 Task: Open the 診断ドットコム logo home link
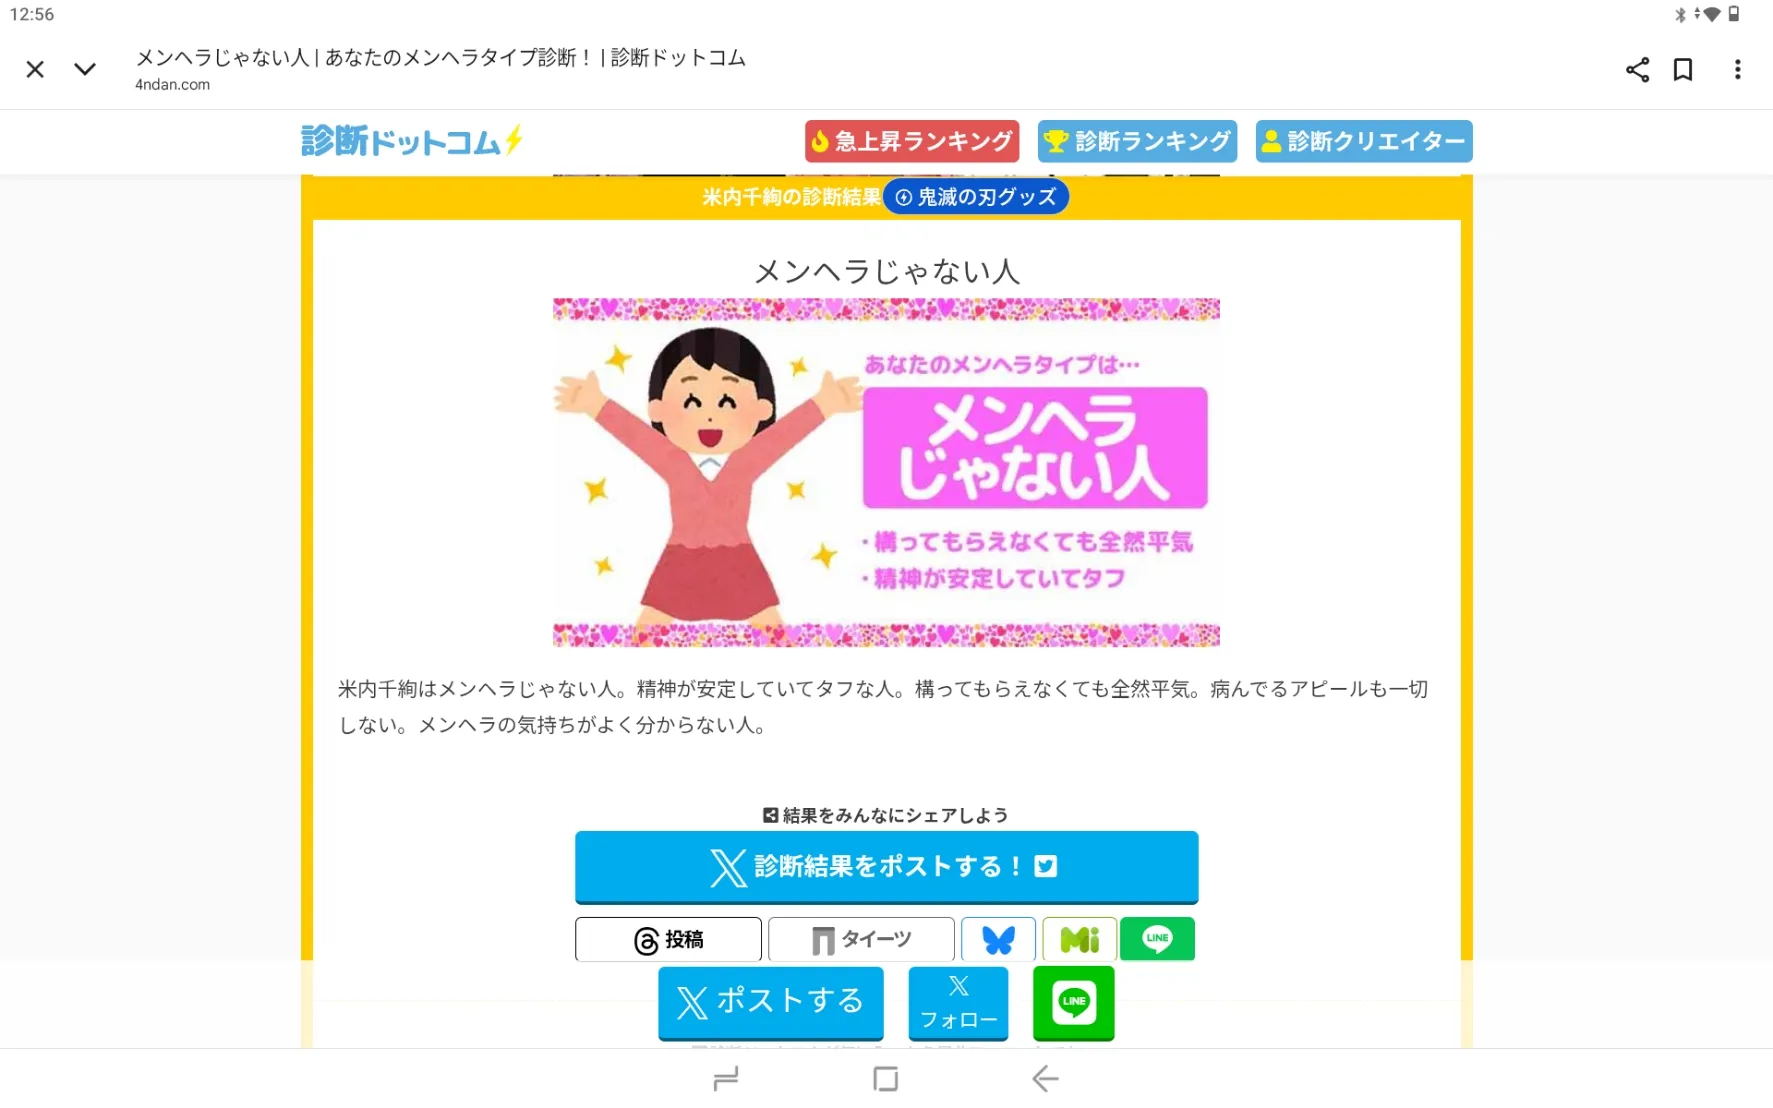coord(411,141)
